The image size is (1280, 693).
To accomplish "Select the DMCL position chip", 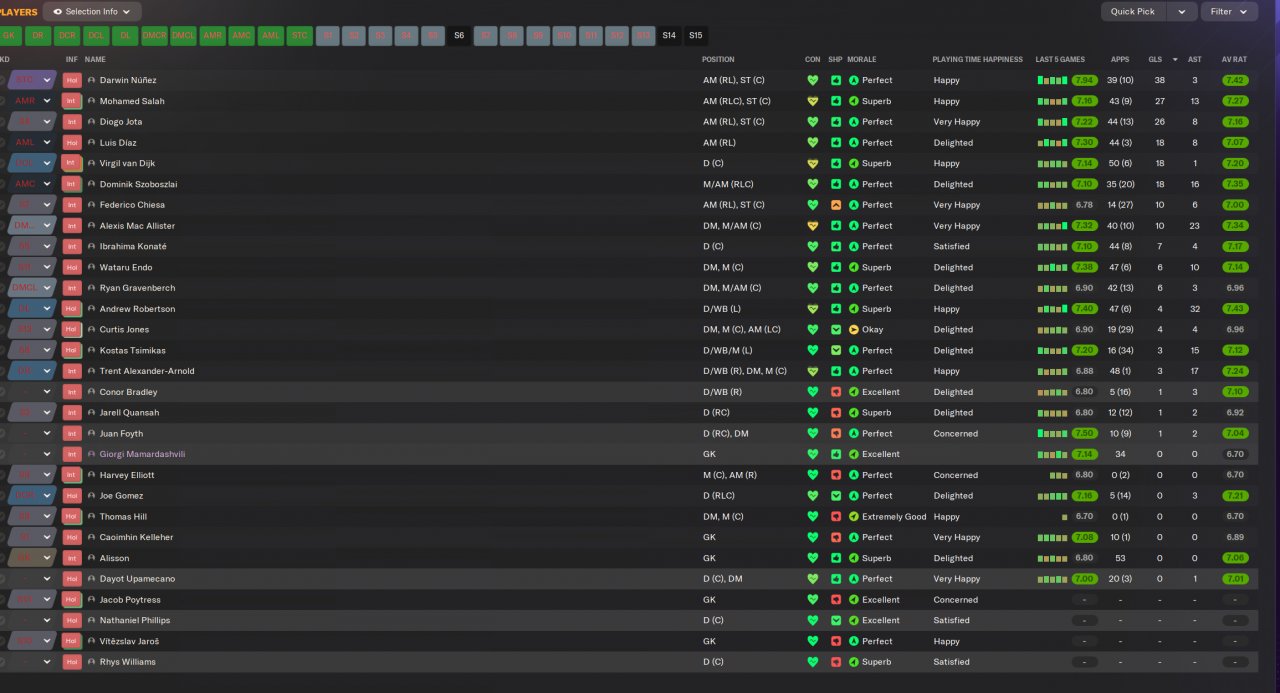I will pos(183,36).
